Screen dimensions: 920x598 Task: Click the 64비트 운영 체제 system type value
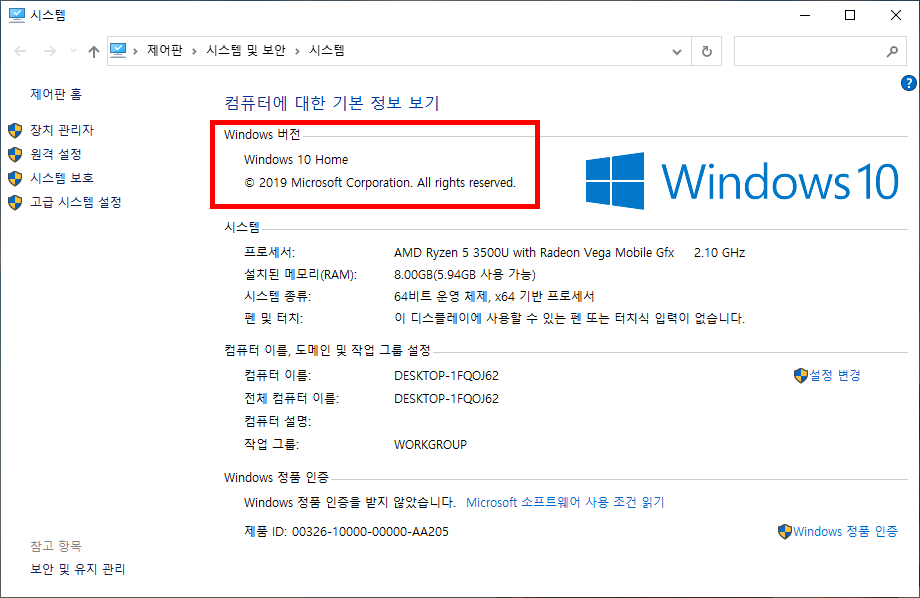494,296
